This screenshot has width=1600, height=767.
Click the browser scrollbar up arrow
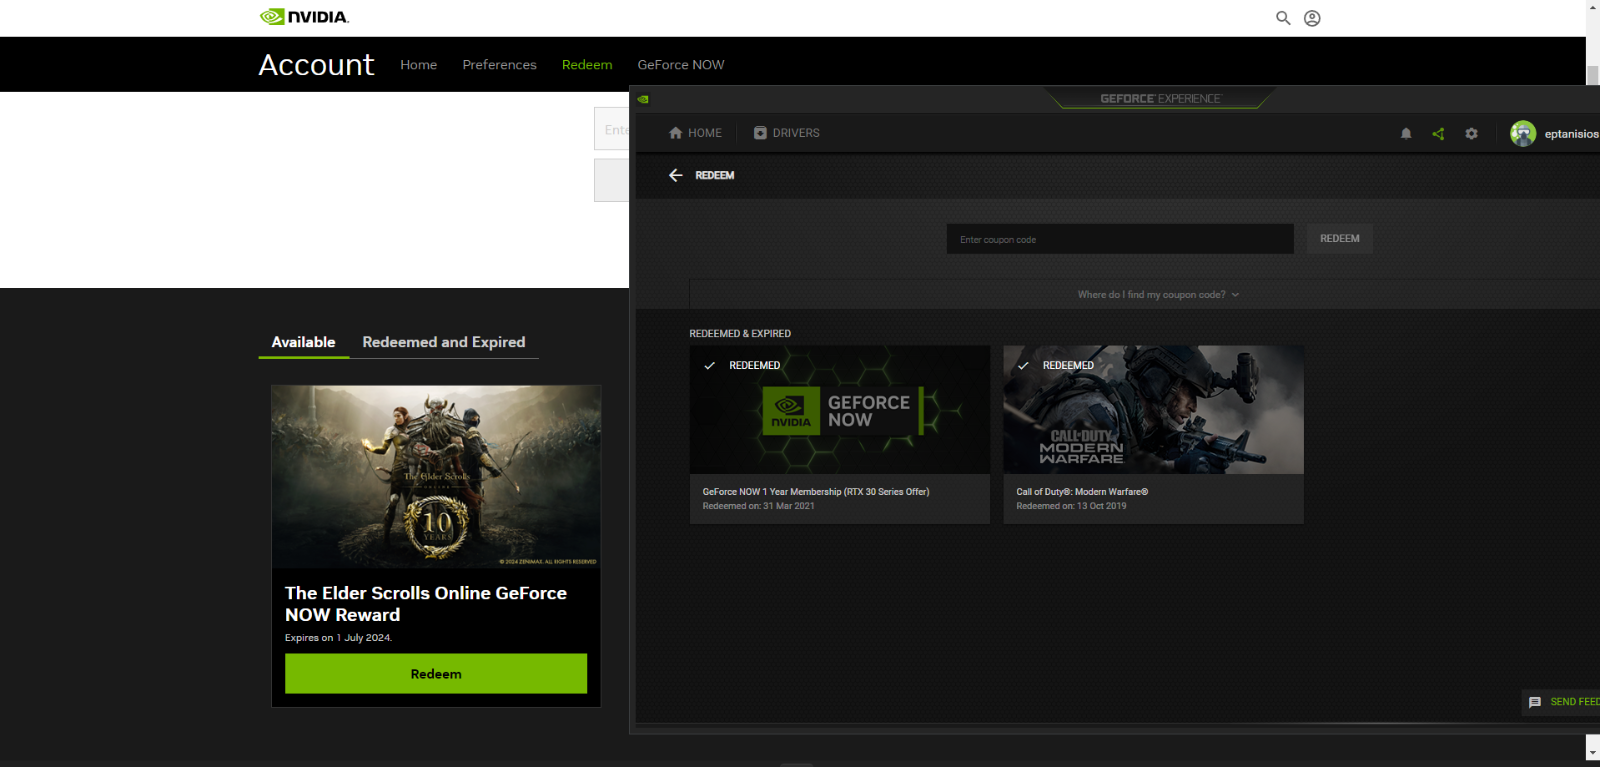(x=1593, y=7)
